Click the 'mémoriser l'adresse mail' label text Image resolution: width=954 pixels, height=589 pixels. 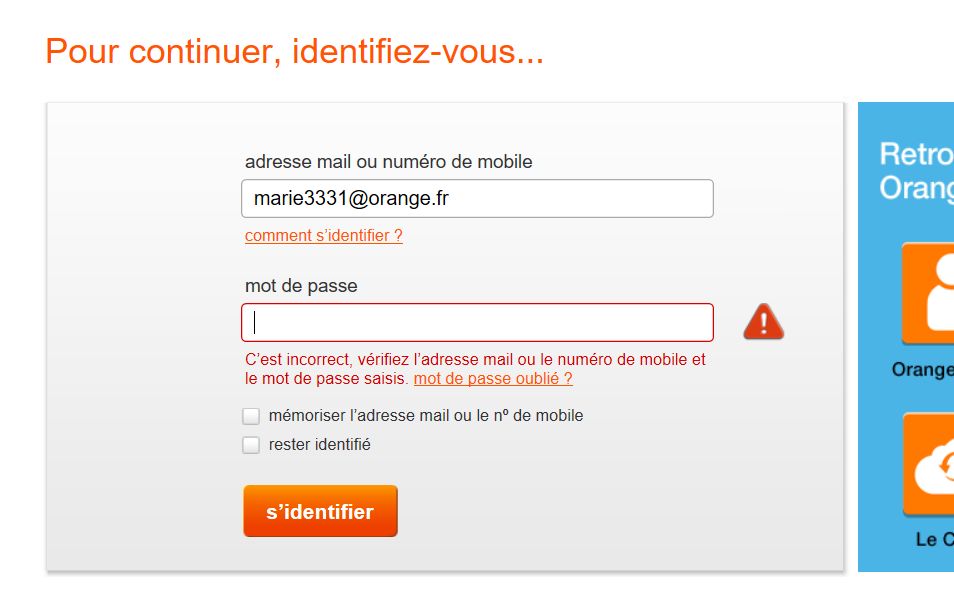pyautogui.click(x=426, y=416)
